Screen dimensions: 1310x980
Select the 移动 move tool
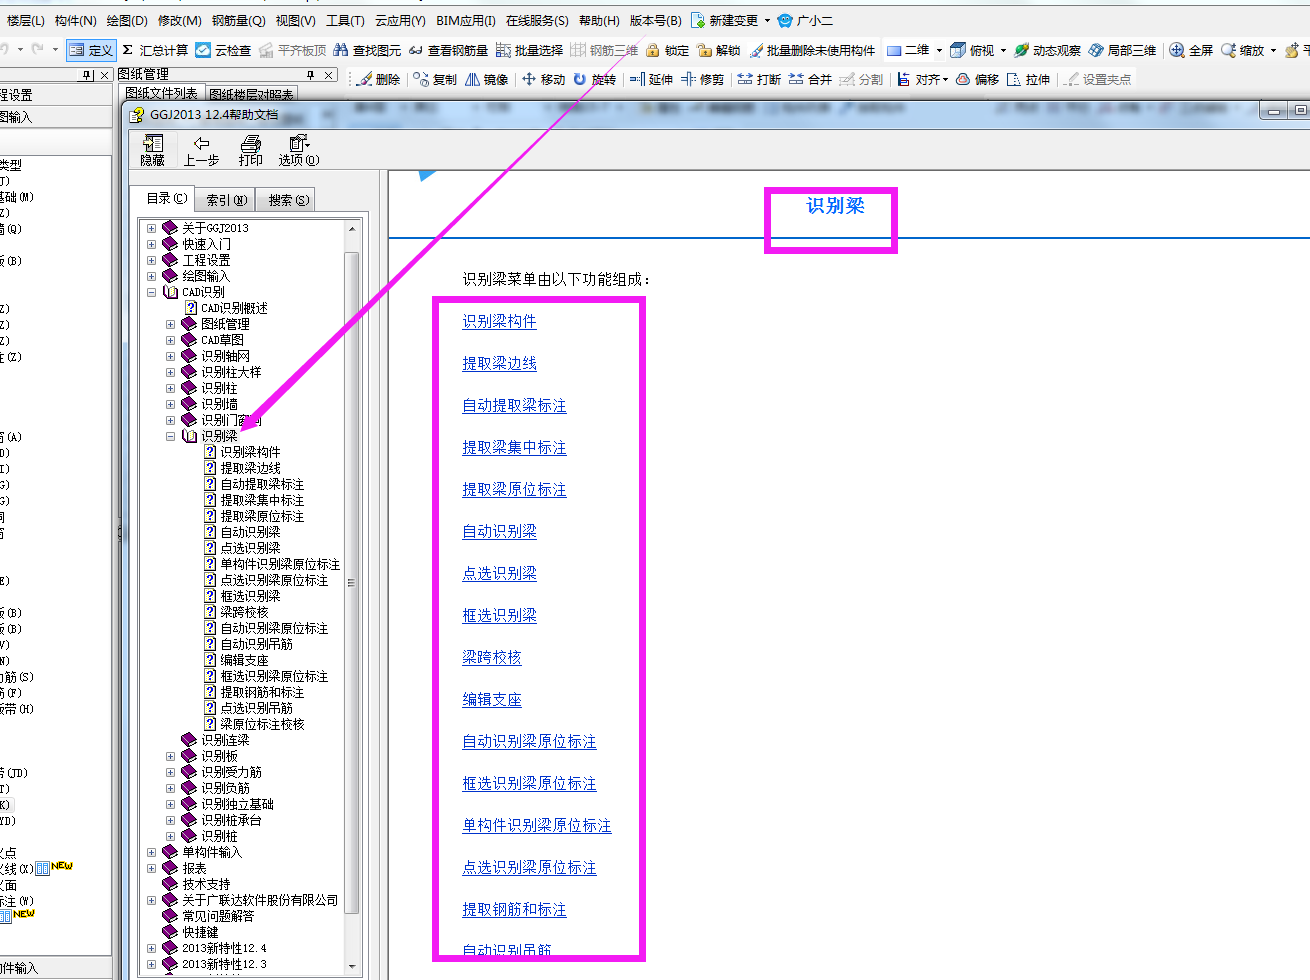(x=543, y=79)
